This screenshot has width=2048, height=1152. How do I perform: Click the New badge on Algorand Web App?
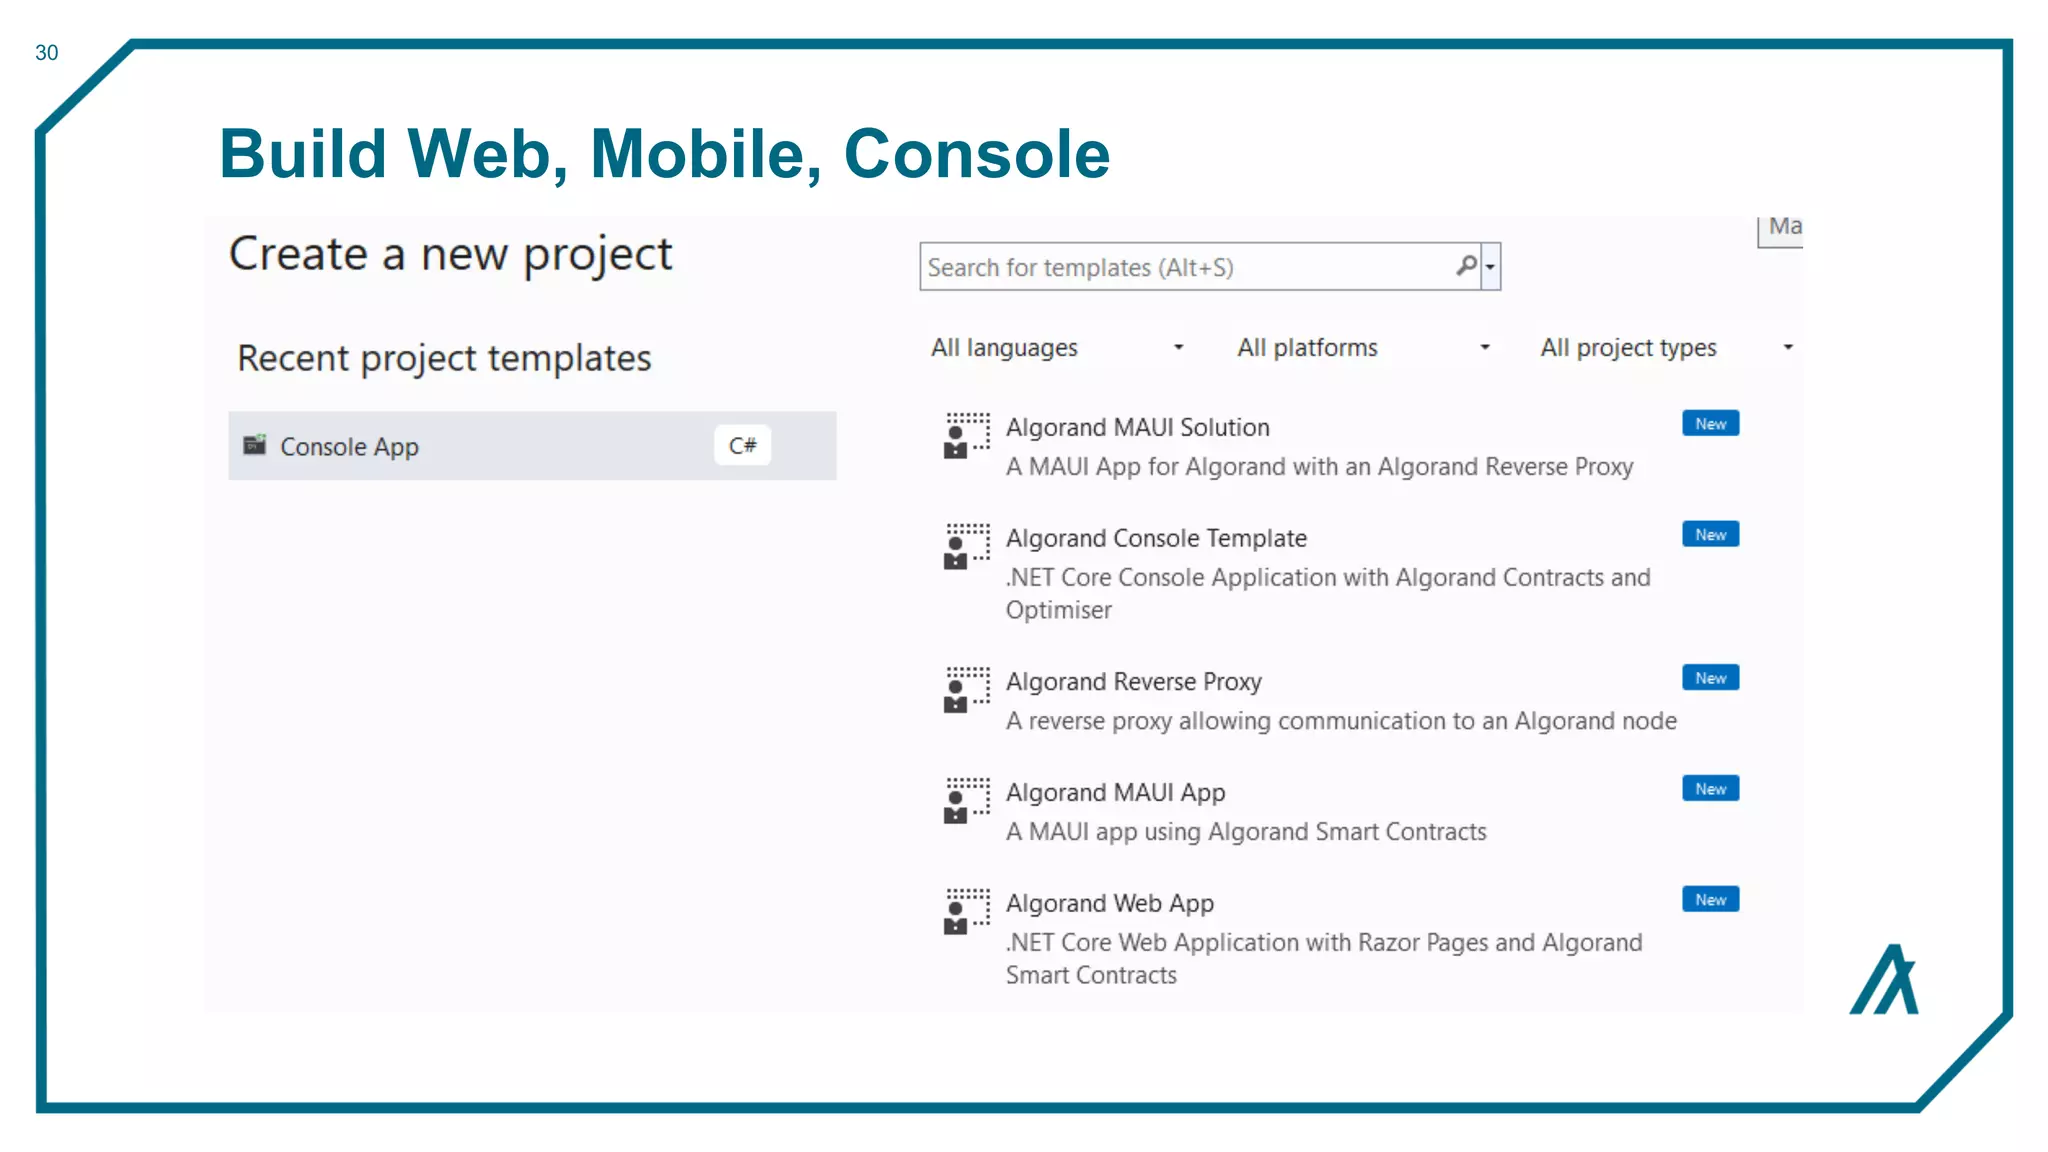tap(1710, 900)
